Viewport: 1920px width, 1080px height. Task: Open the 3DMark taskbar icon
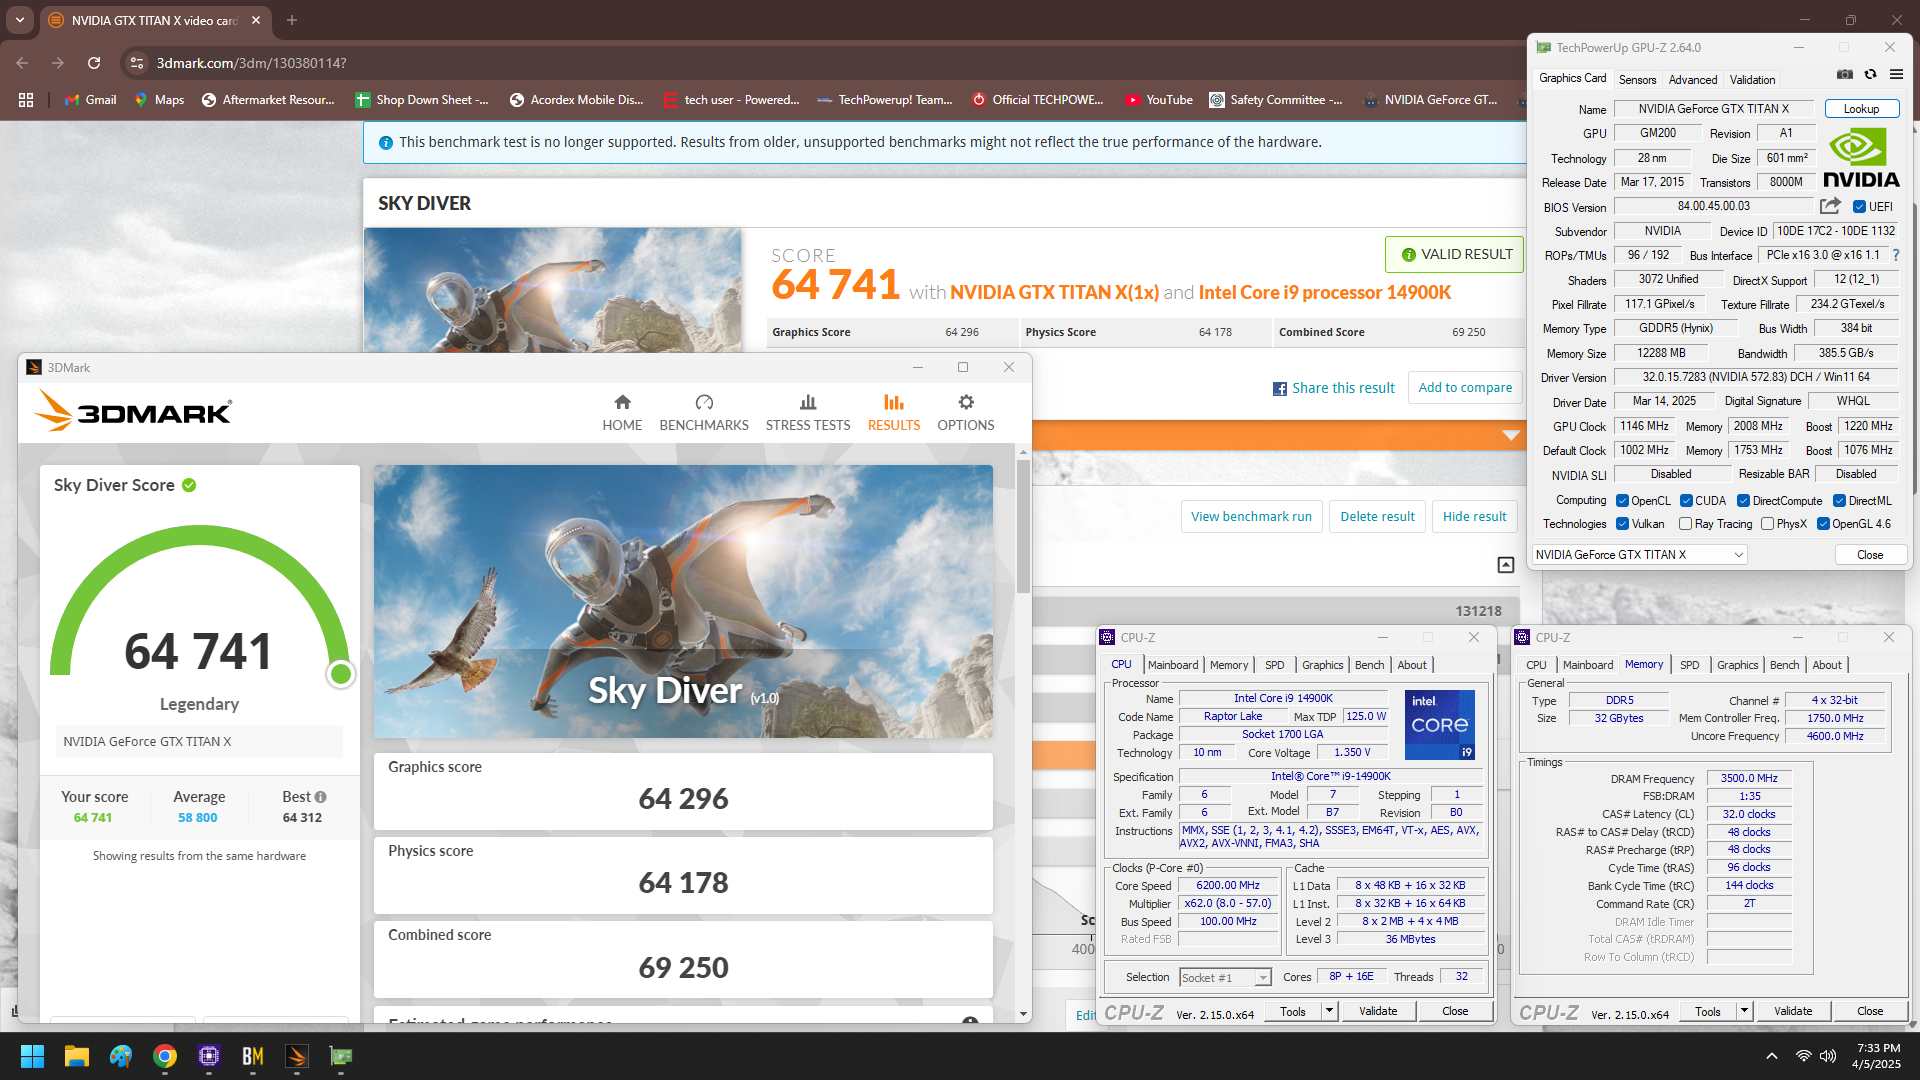[x=297, y=1056]
